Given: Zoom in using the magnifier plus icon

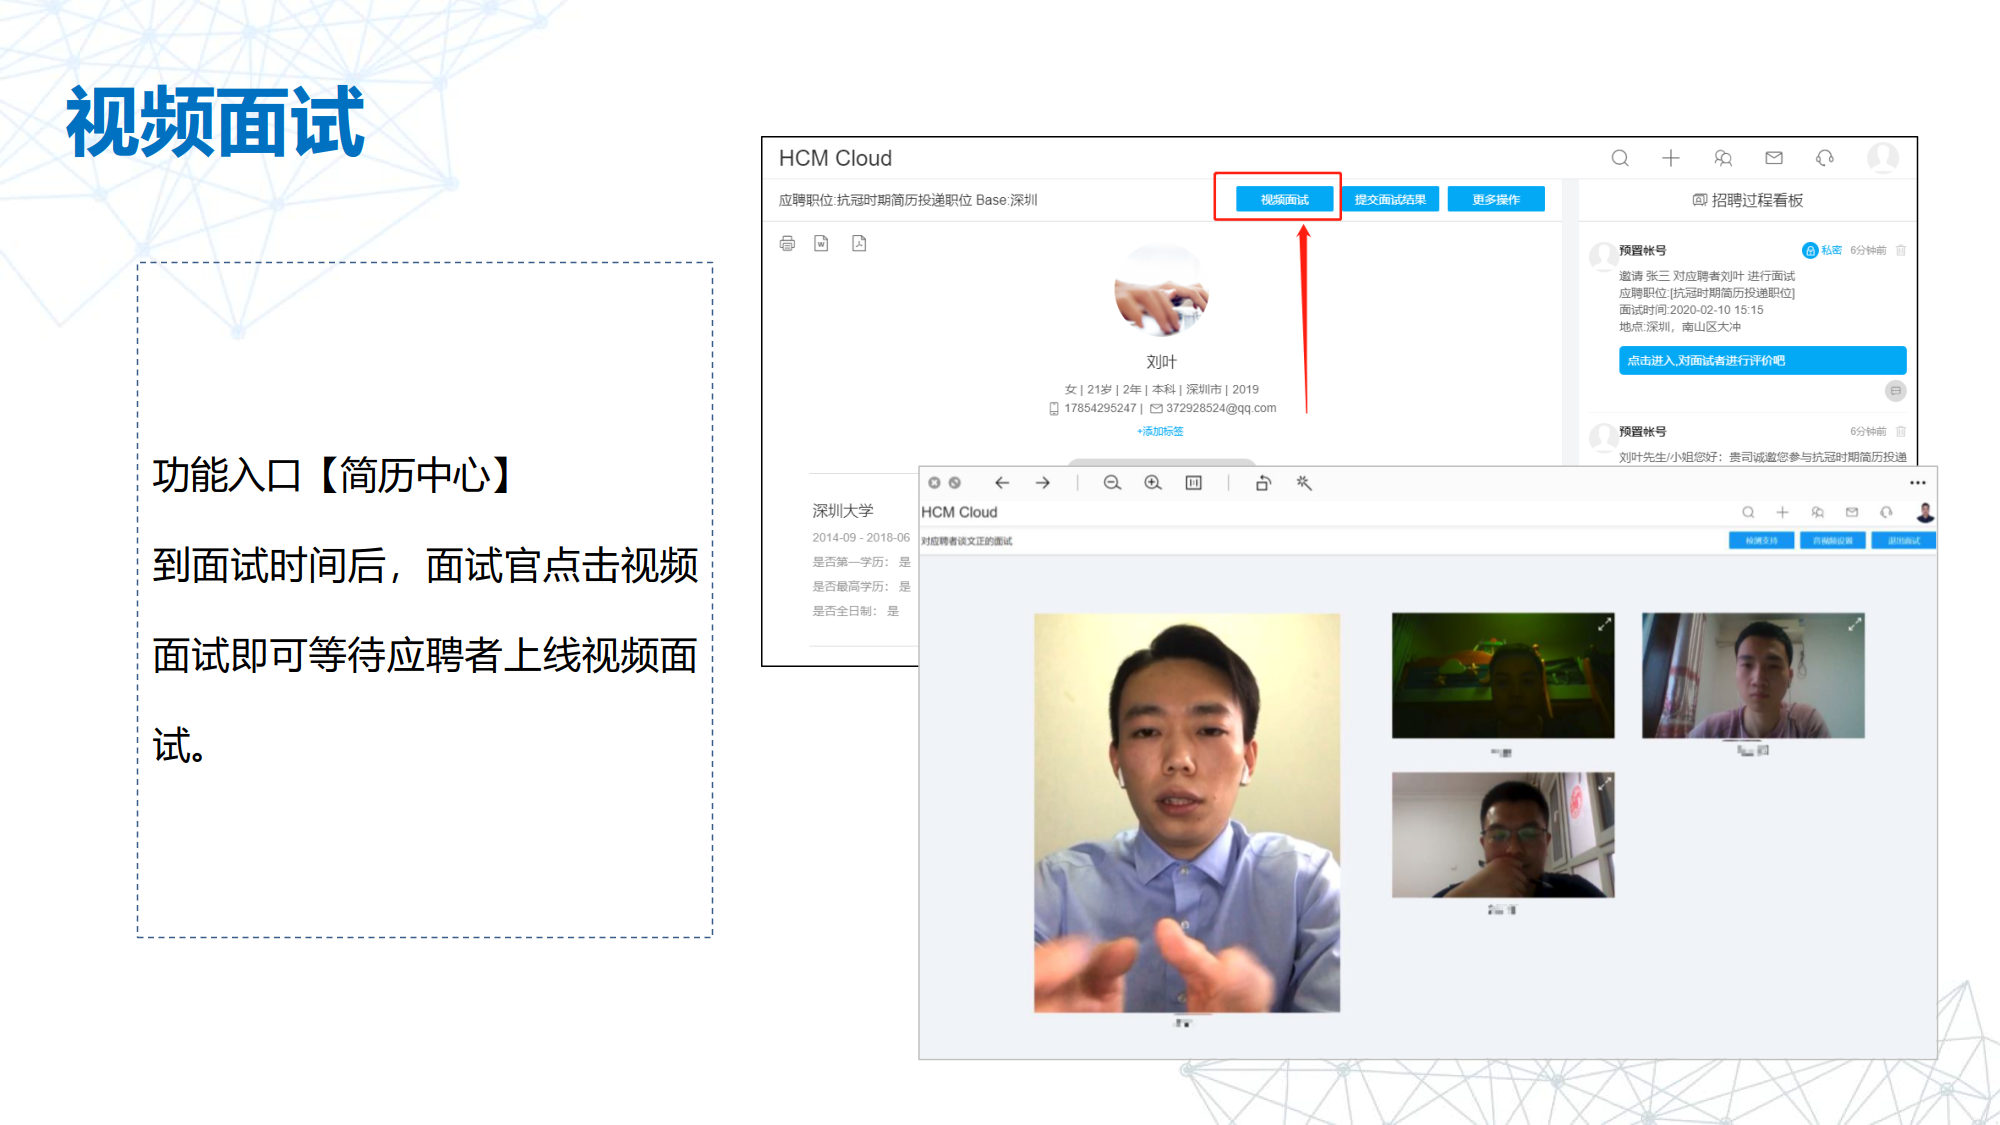Looking at the screenshot, I should (1153, 482).
